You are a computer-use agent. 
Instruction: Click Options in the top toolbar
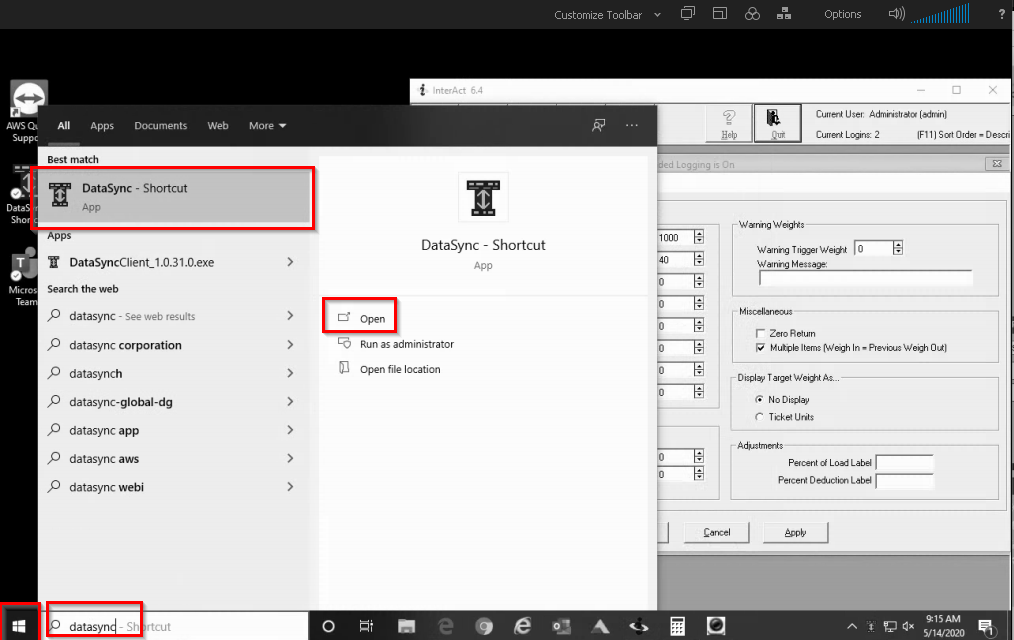(x=842, y=14)
